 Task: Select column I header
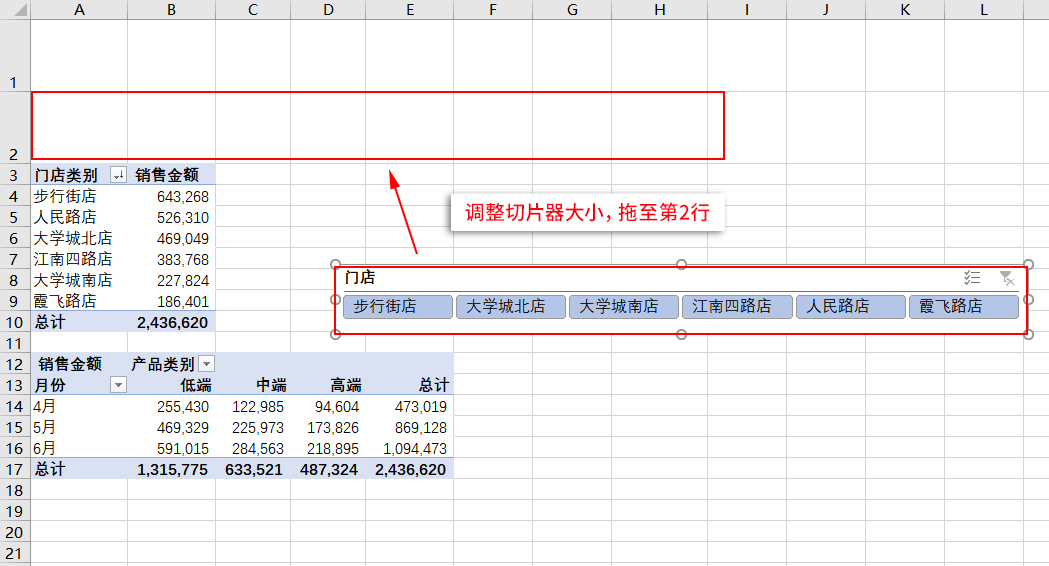747,9
